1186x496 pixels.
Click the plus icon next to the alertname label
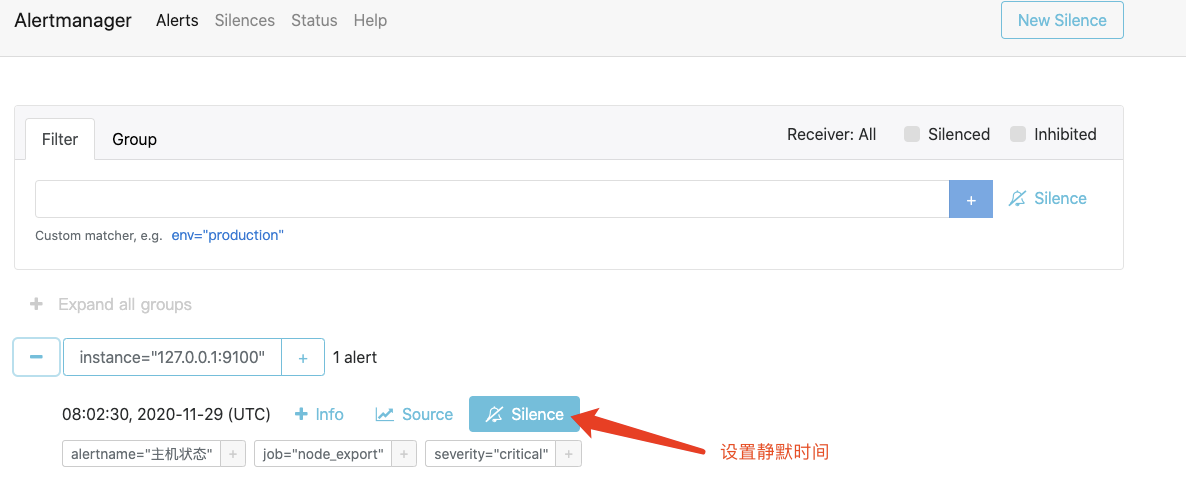point(232,454)
